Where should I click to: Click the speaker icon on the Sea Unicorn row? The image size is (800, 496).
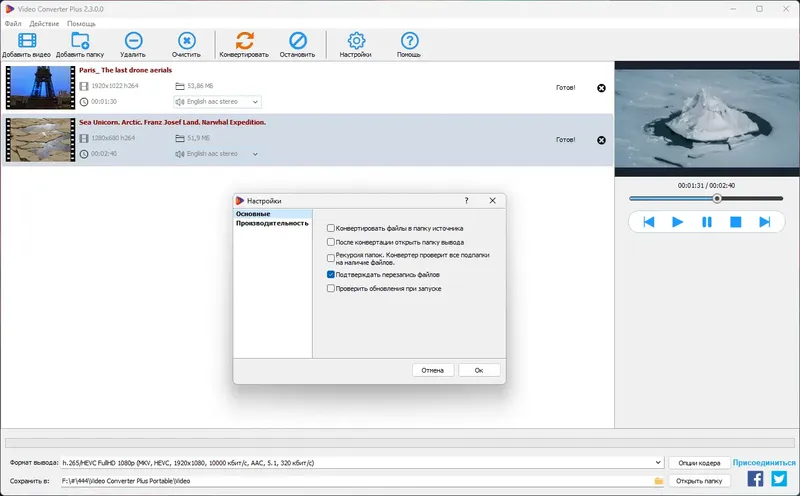[180, 154]
